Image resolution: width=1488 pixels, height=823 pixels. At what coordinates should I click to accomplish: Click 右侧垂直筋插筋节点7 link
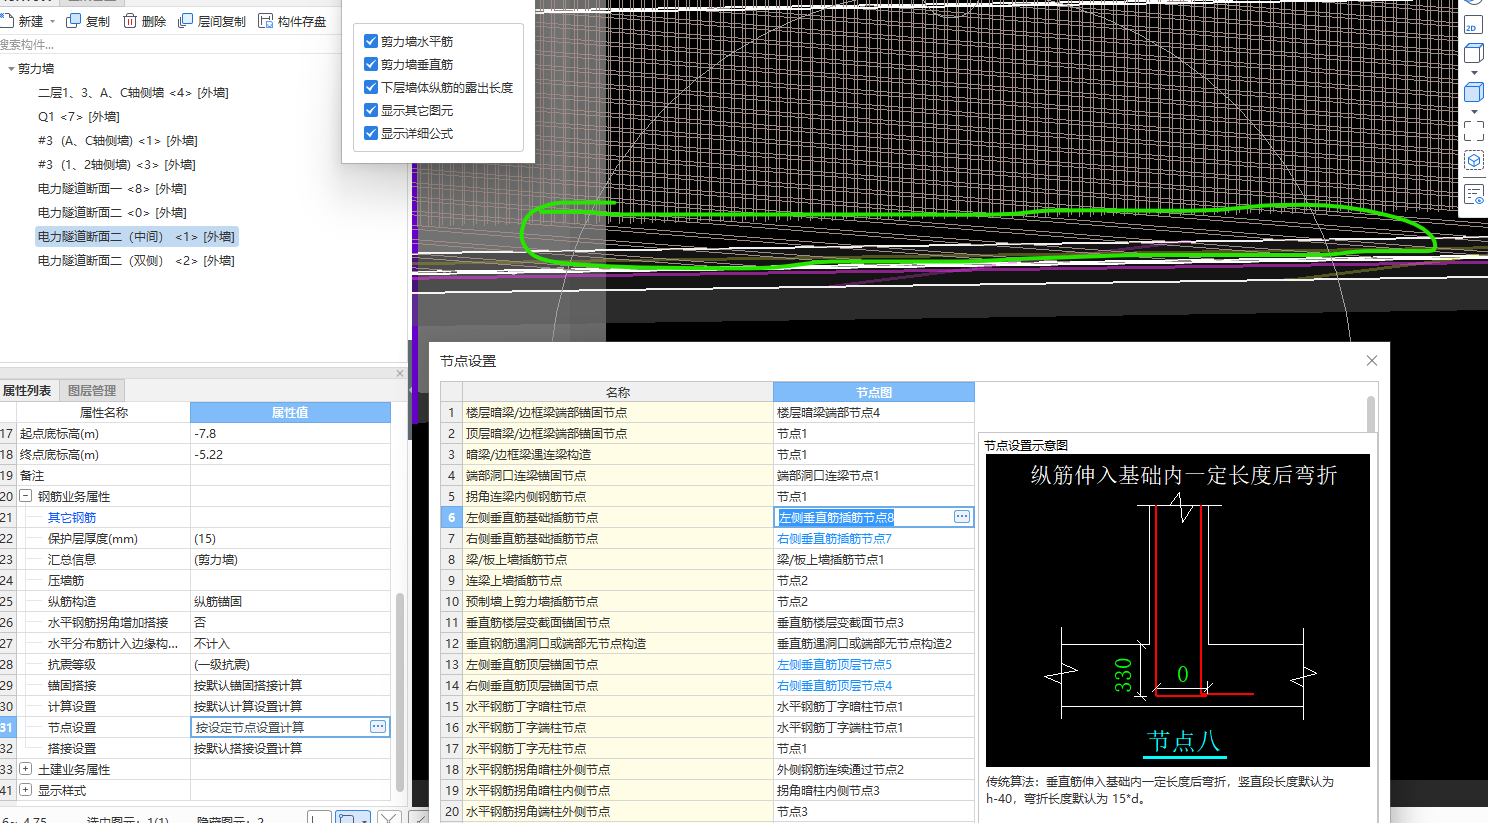(x=834, y=538)
